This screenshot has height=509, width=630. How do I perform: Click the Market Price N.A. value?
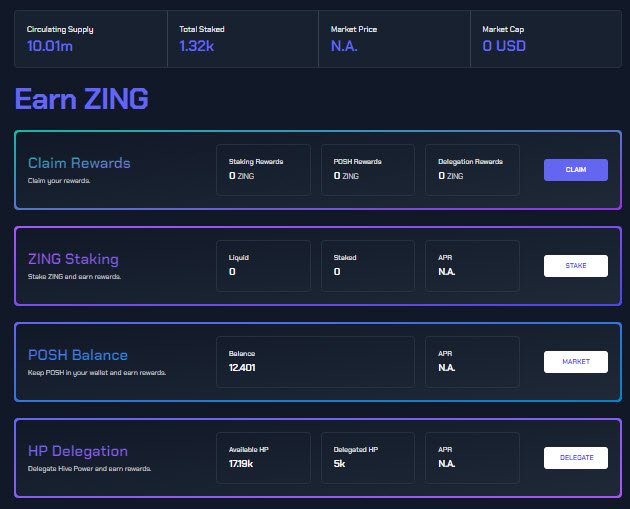[x=344, y=46]
